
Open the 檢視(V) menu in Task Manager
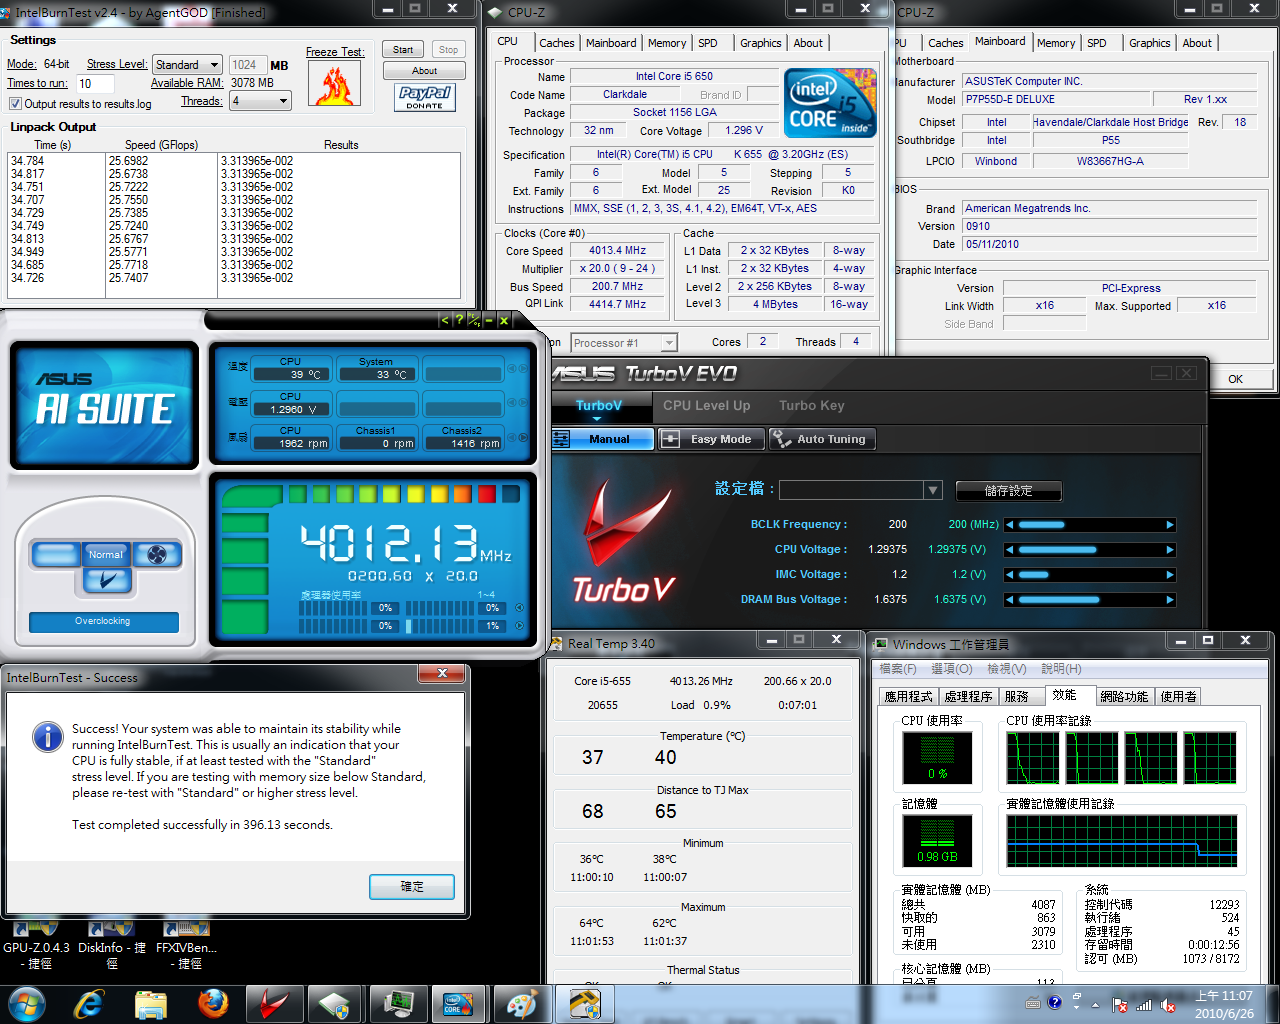tap(1006, 669)
